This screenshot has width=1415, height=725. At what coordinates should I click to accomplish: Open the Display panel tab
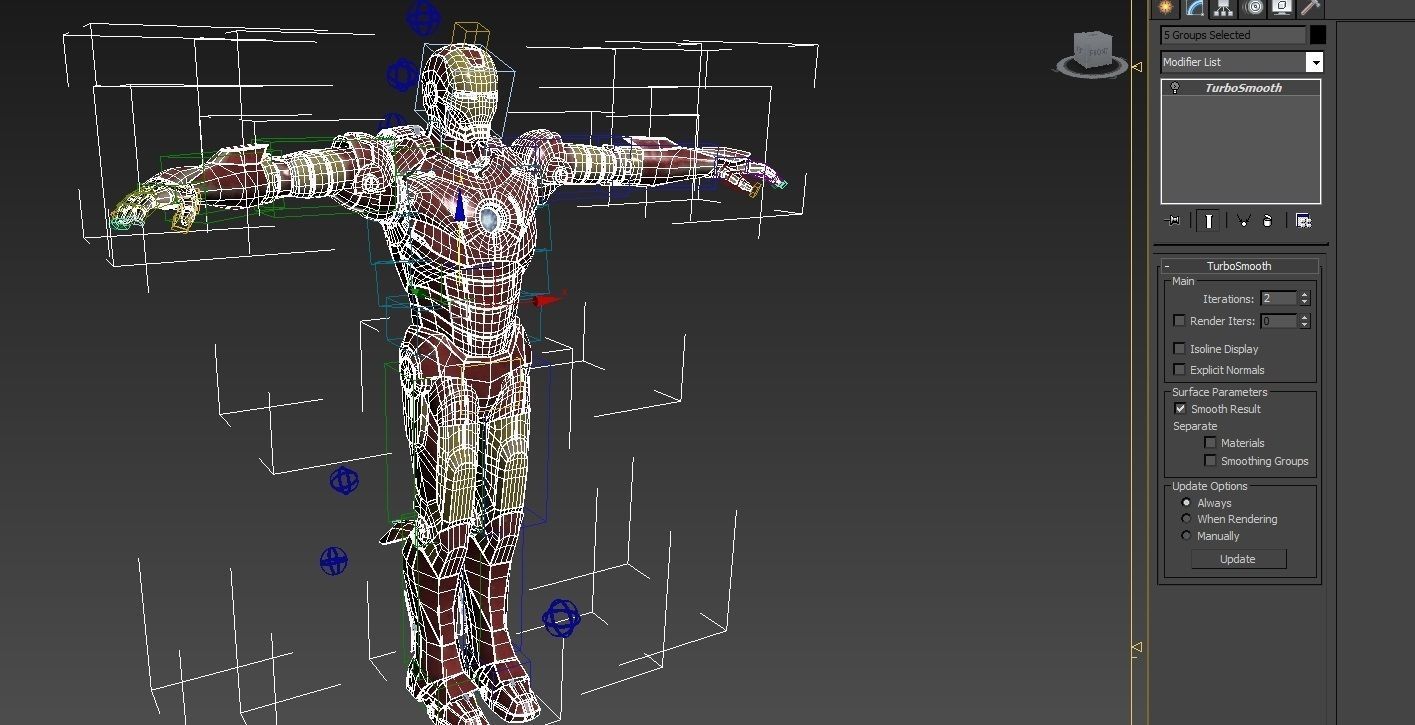coord(1282,8)
